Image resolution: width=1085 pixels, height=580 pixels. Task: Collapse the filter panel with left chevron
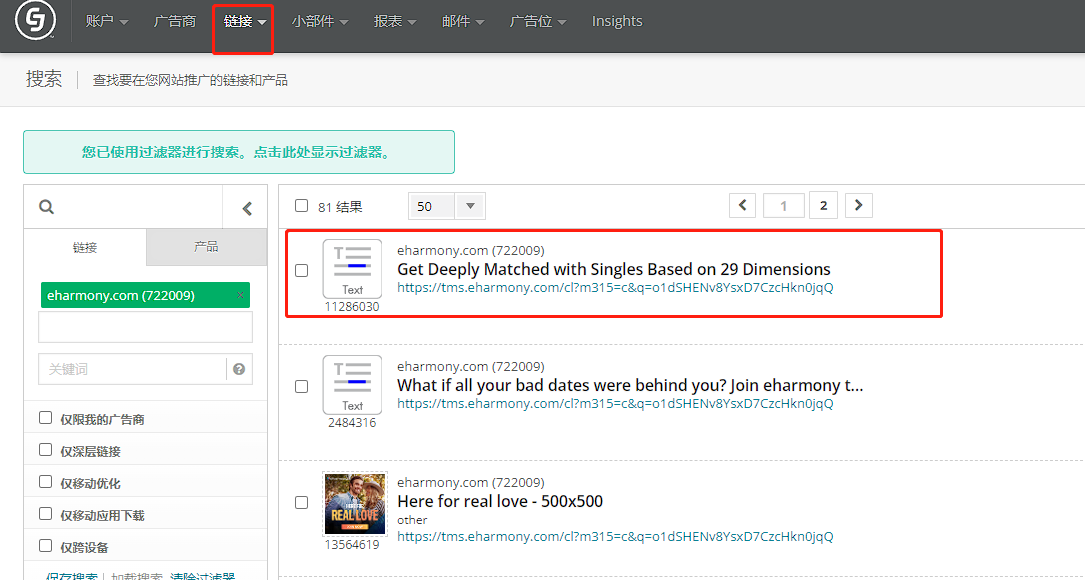click(x=246, y=208)
